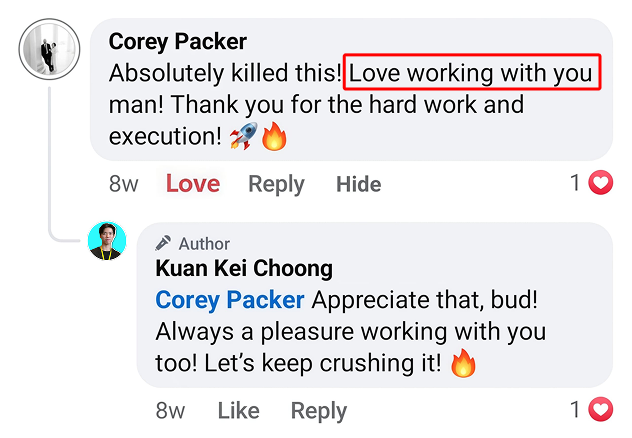Click the 8w timestamp on Corey's comment

[x=124, y=184]
